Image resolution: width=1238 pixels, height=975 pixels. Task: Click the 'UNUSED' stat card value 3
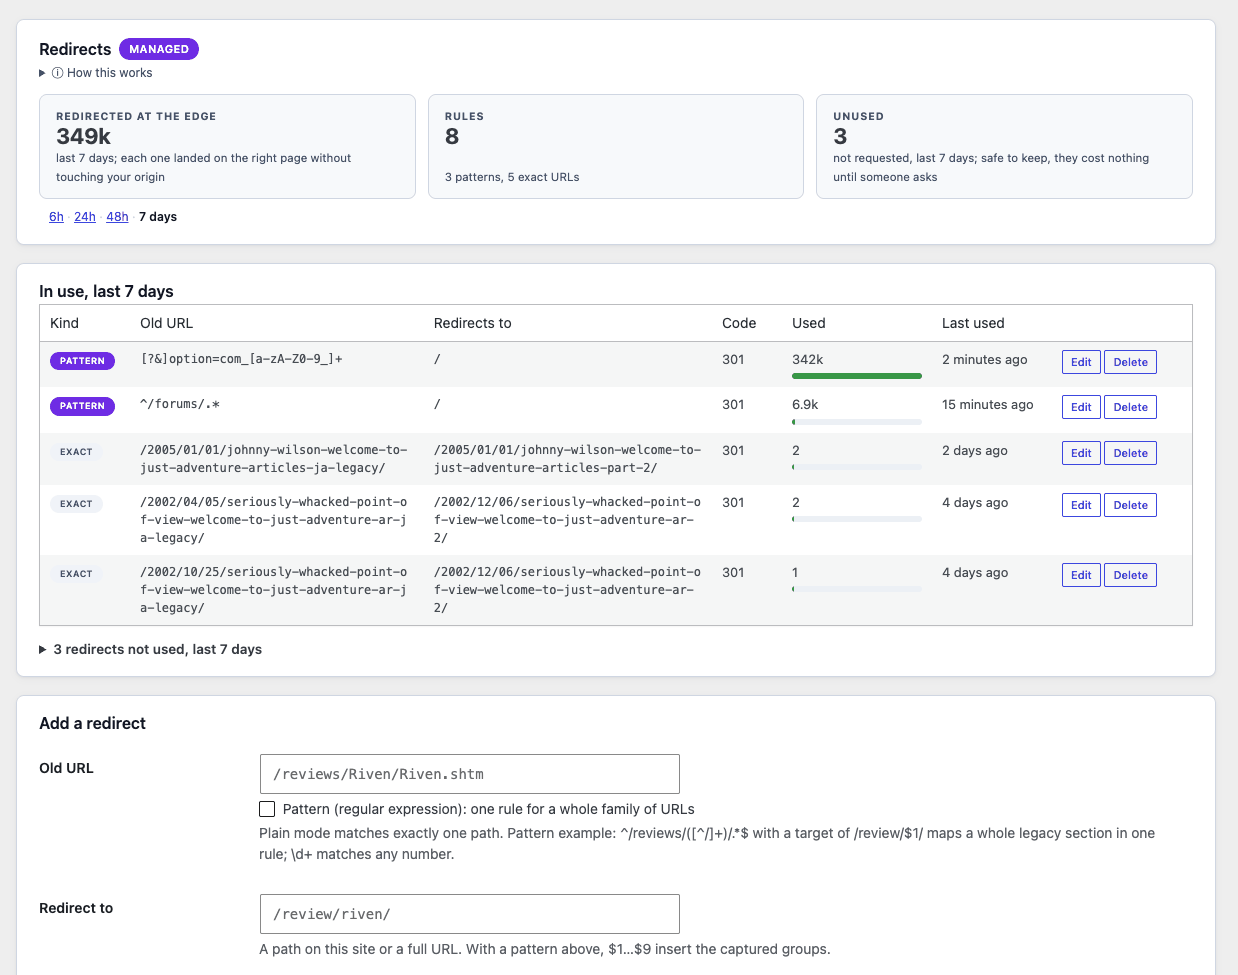pyautogui.click(x=840, y=136)
